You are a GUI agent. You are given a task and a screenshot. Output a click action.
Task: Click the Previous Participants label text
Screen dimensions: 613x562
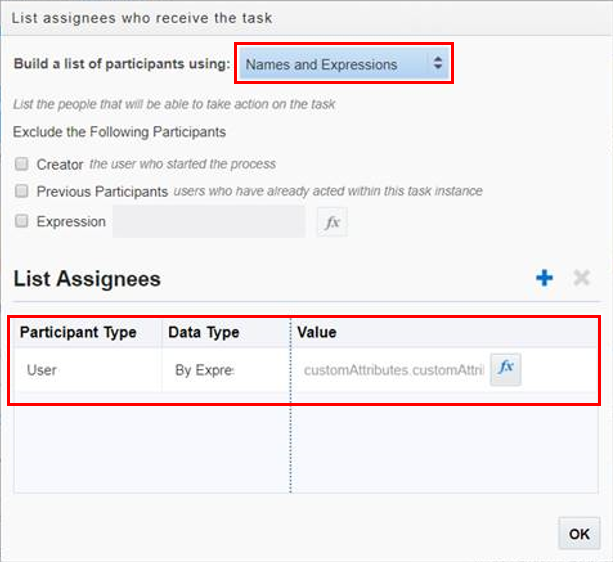click(x=102, y=191)
